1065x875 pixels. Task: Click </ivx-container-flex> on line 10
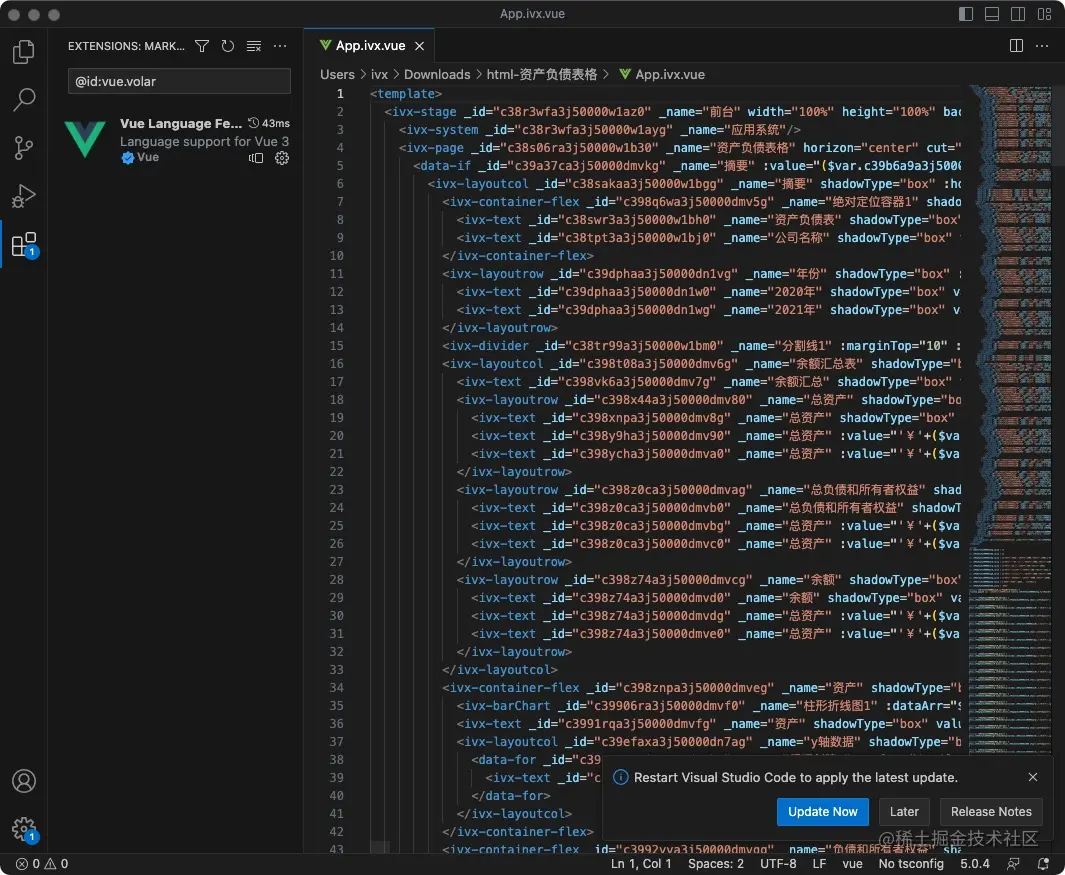[518, 256]
